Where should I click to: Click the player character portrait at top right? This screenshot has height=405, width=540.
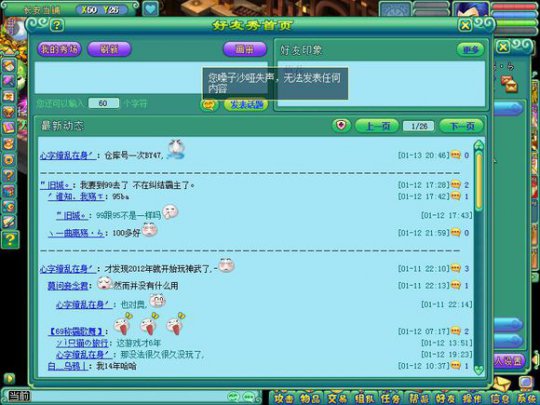471,9
